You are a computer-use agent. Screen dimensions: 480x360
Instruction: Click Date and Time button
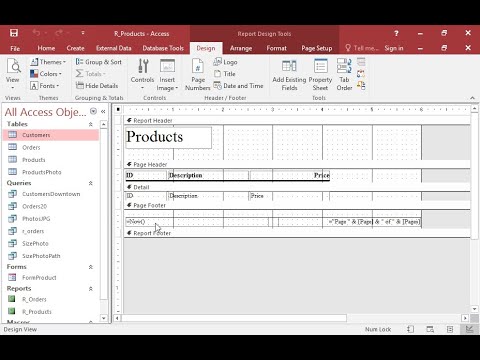pos(238,86)
